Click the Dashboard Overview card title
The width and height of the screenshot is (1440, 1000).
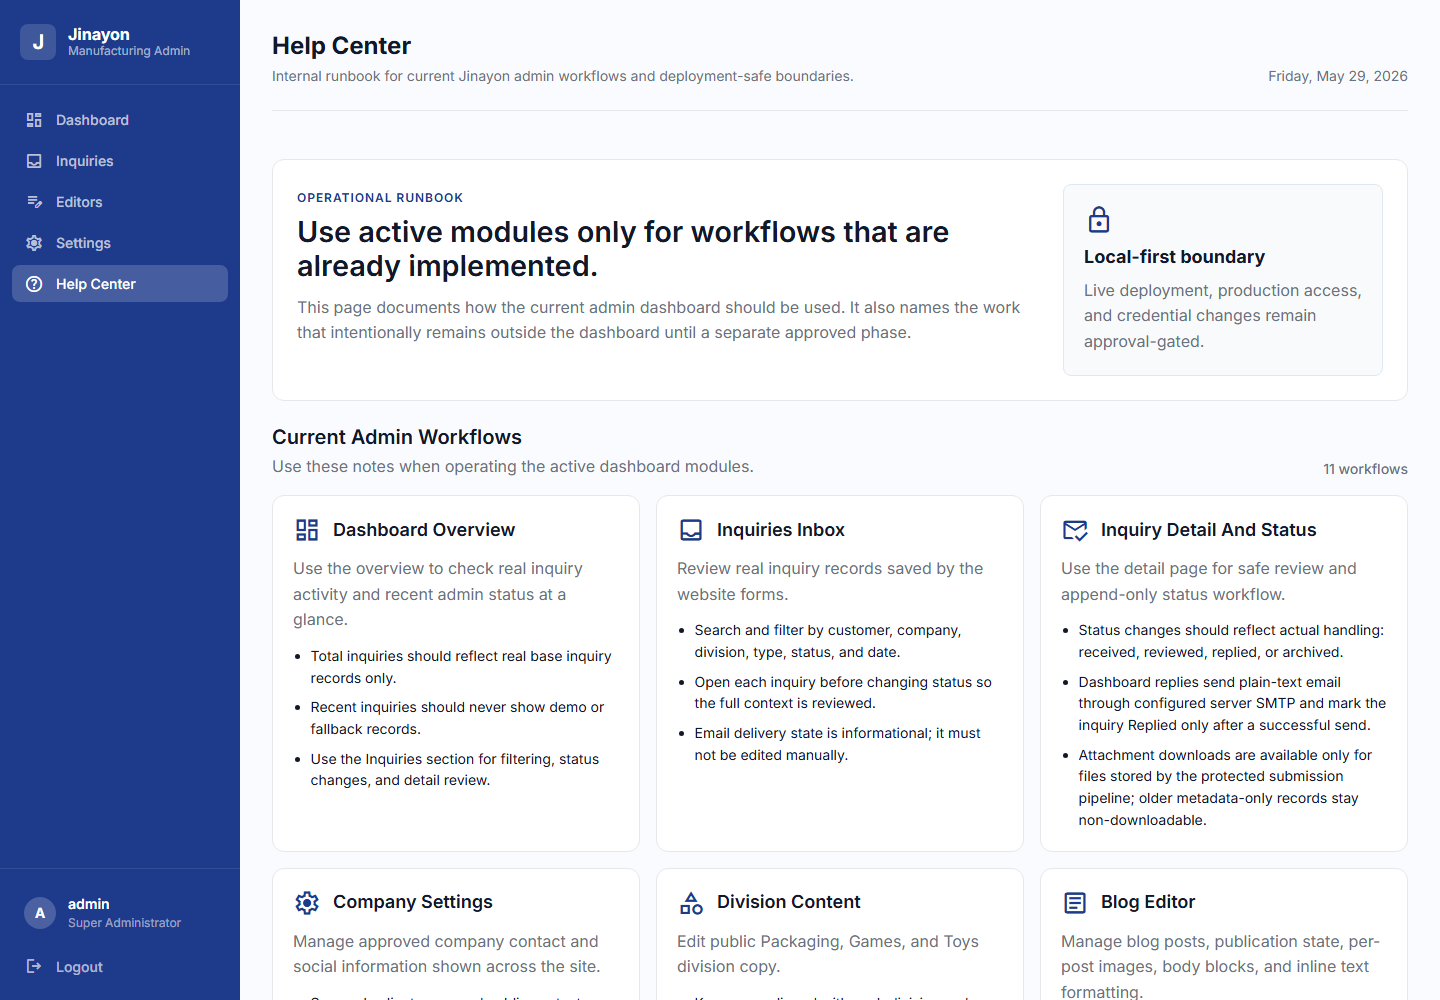coord(424,530)
